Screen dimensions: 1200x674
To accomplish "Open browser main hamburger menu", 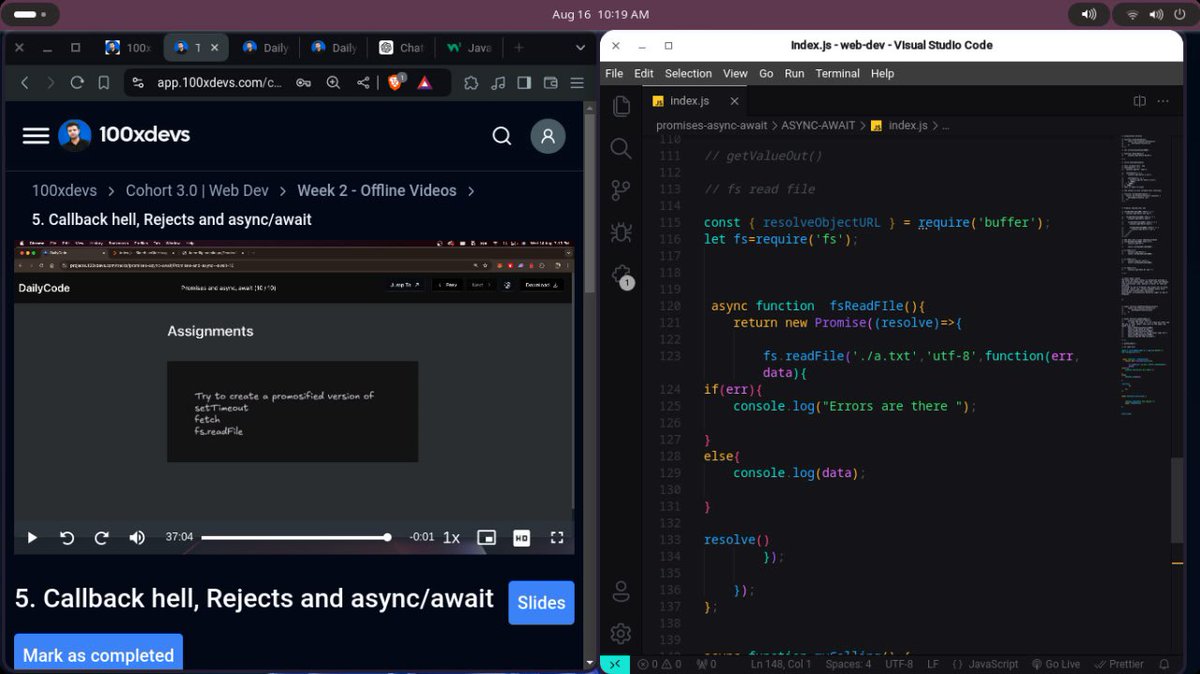I will pyautogui.click(x=577, y=83).
